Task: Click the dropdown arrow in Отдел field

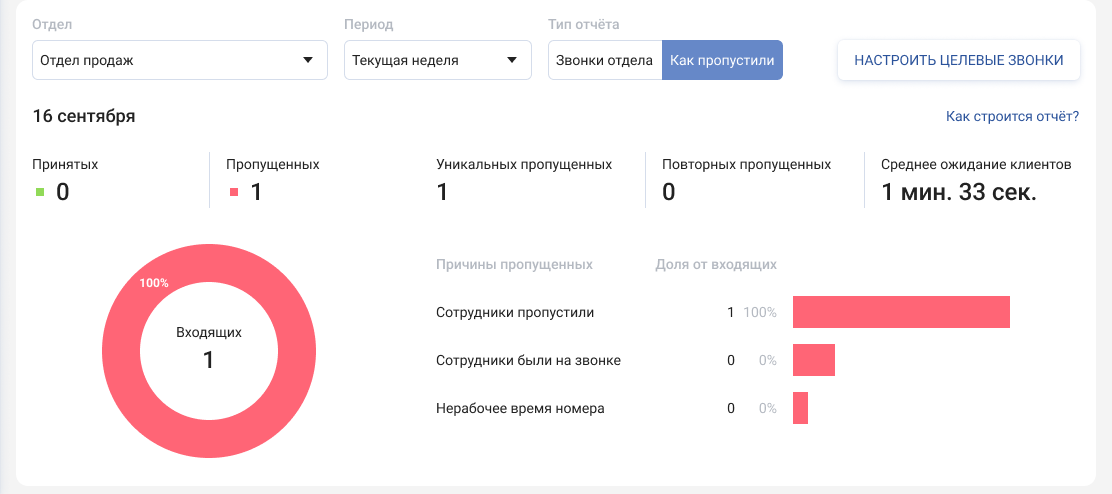Action: click(x=308, y=60)
